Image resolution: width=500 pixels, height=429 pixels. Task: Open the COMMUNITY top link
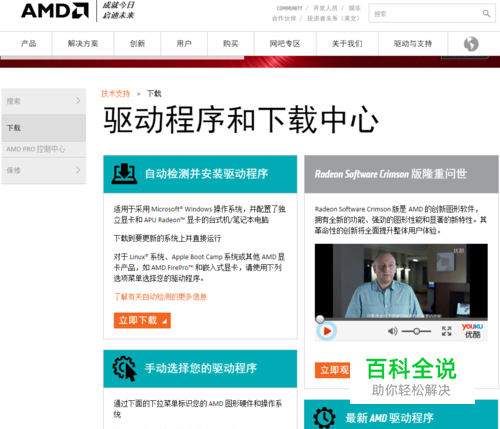point(289,8)
